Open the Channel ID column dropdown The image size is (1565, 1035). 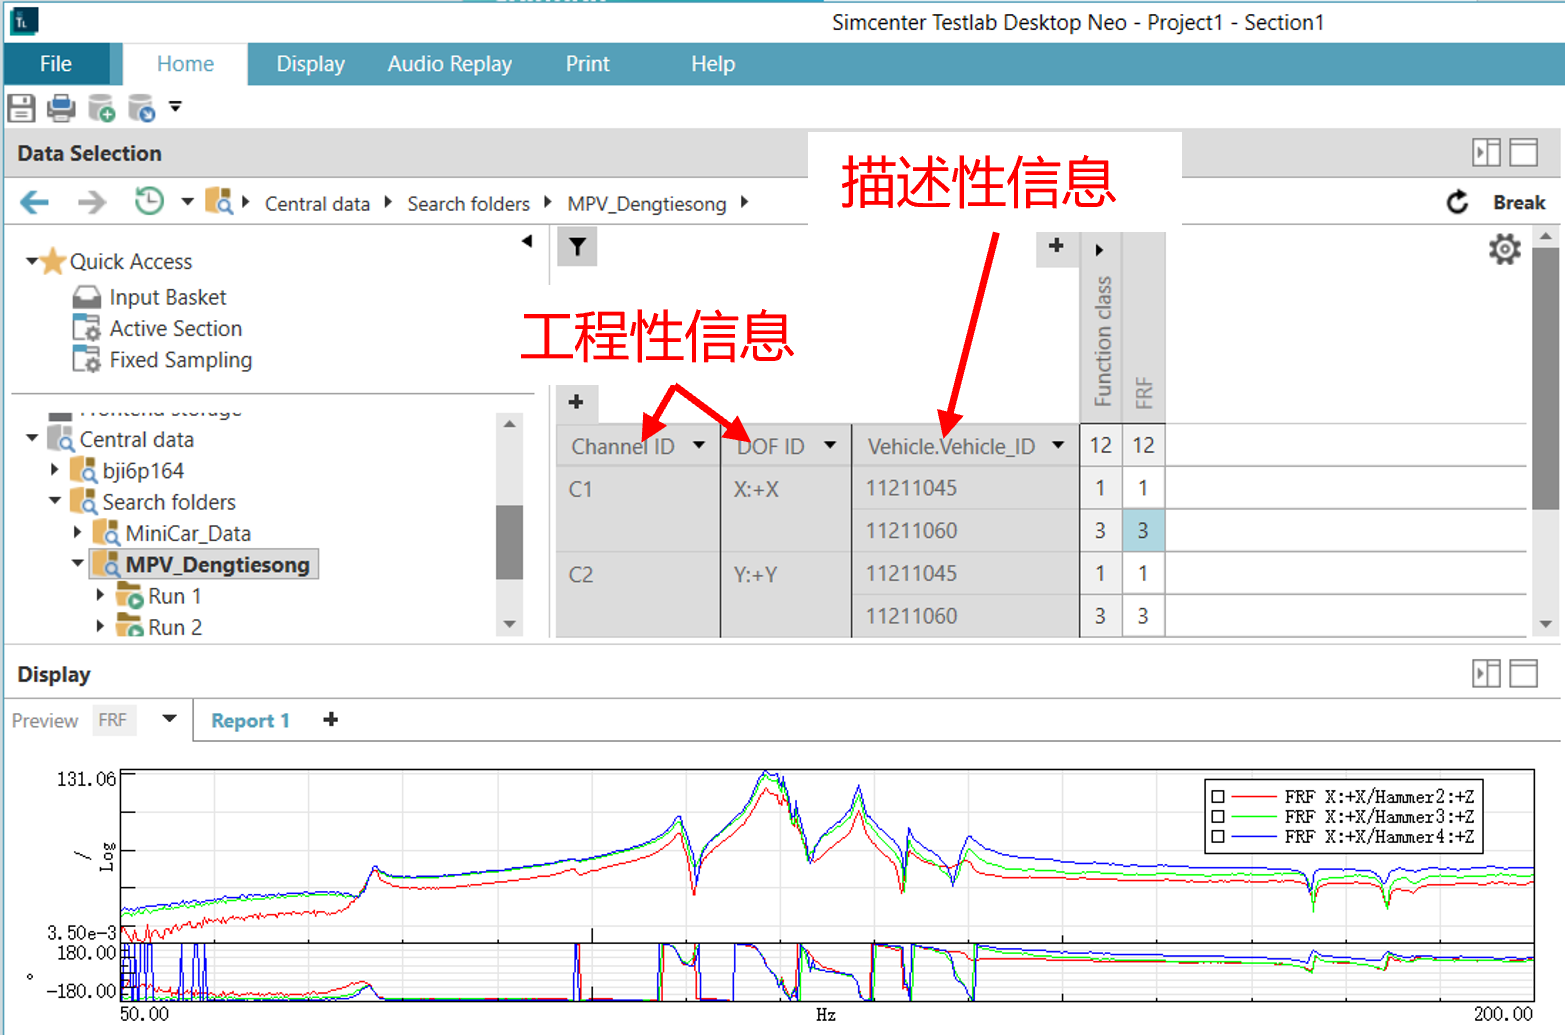[699, 446]
